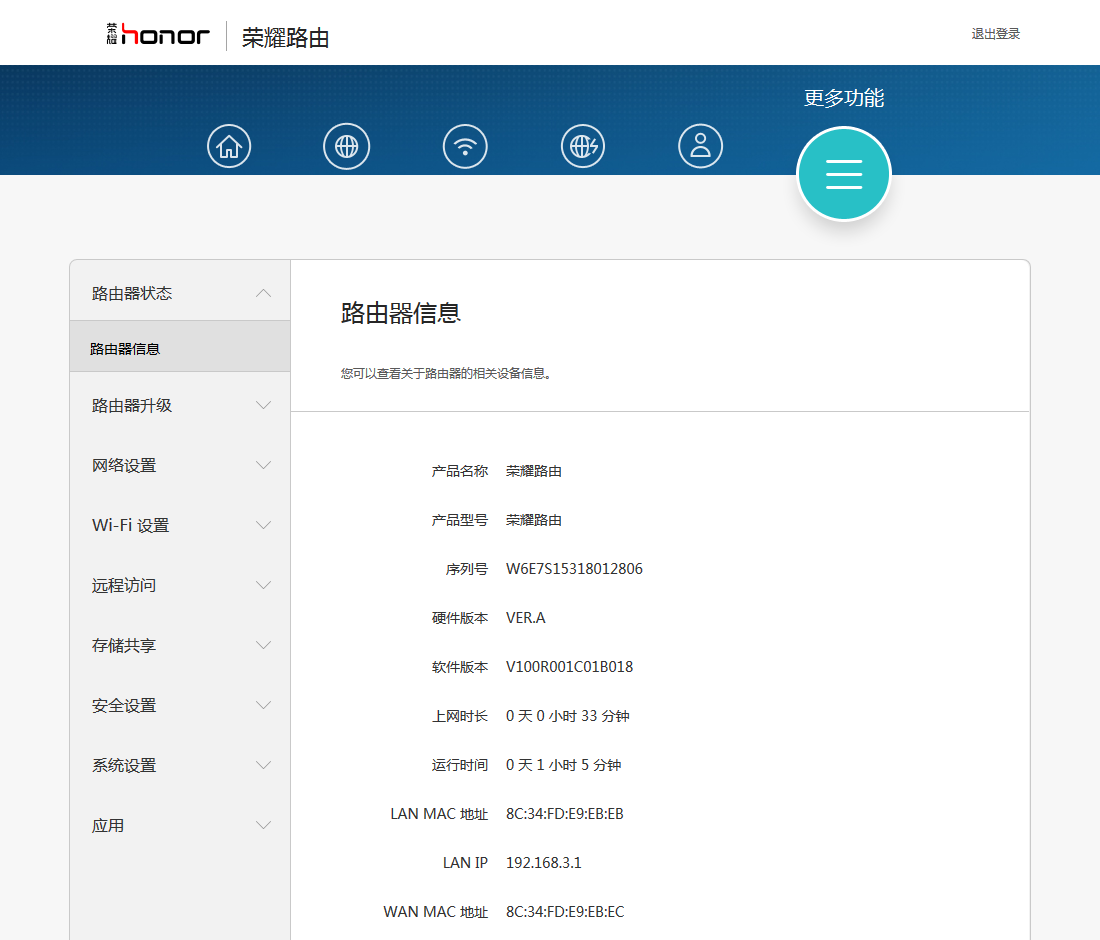Click the 产品名称 value 荣耀路由
The width and height of the screenshot is (1100, 940).
pyautogui.click(x=534, y=471)
